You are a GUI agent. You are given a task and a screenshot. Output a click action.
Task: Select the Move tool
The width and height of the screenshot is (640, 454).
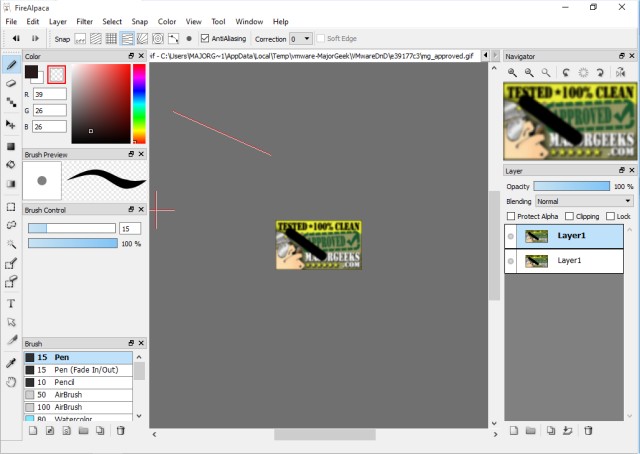tap(11, 124)
